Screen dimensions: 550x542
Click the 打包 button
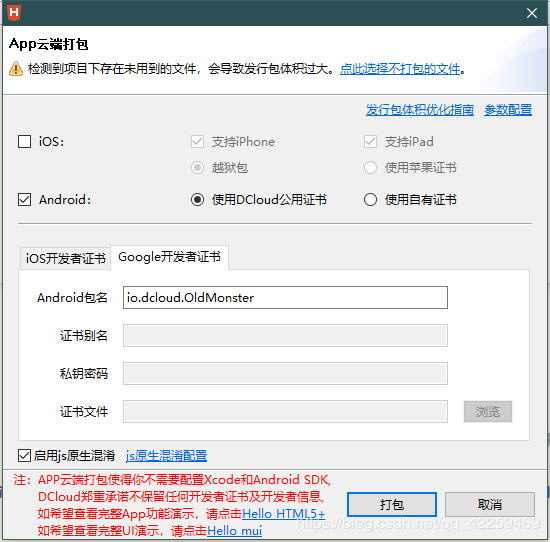coord(392,504)
